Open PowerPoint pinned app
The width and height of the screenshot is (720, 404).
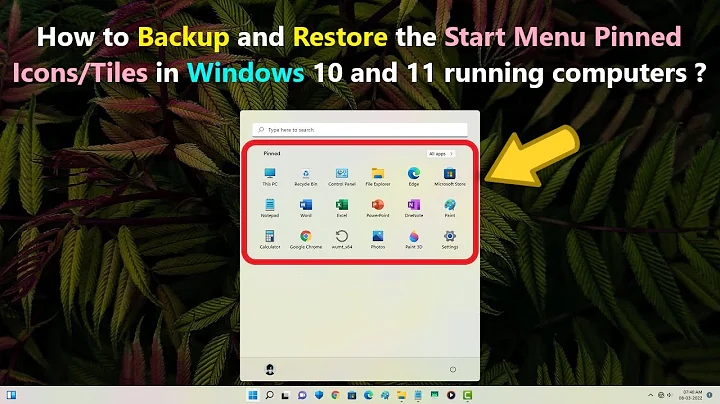(x=377, y=208)
